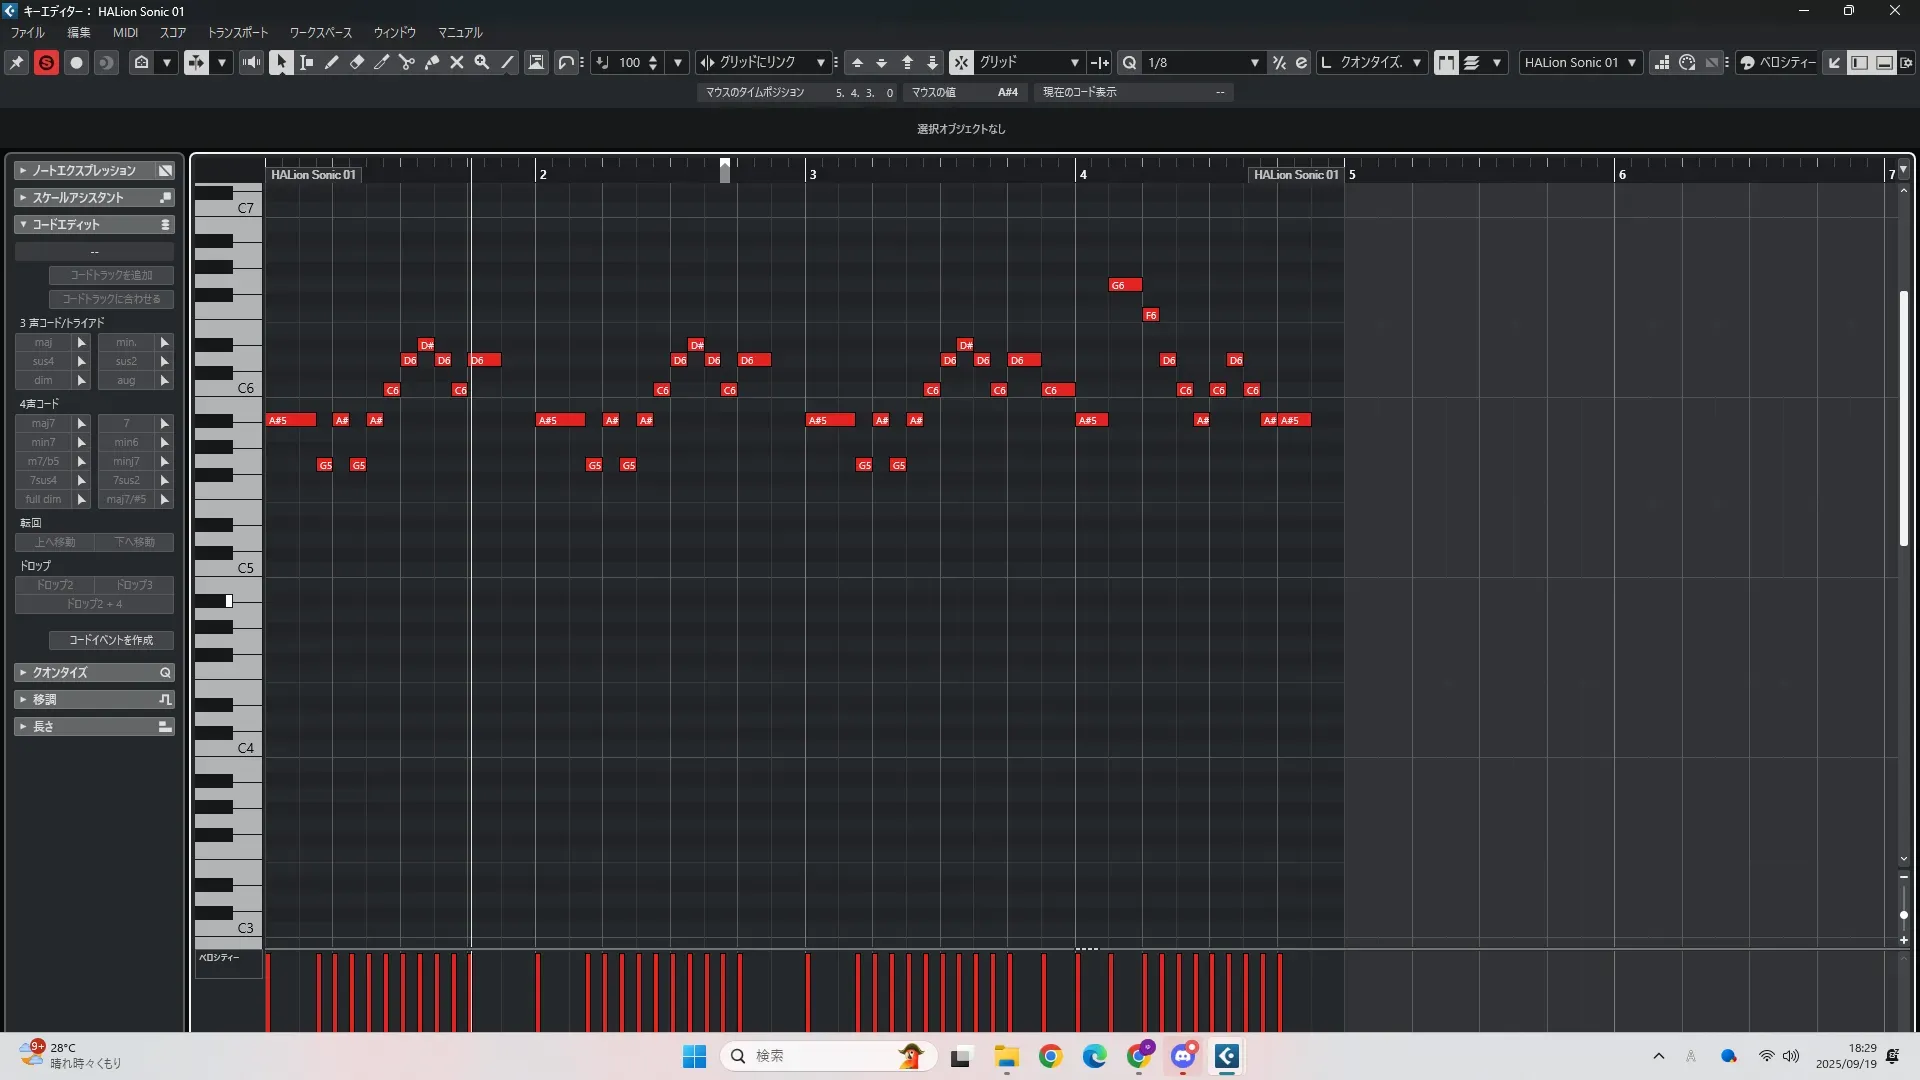
Task: Open the グリッドにリンク dropdown
Action: (820, 62)
